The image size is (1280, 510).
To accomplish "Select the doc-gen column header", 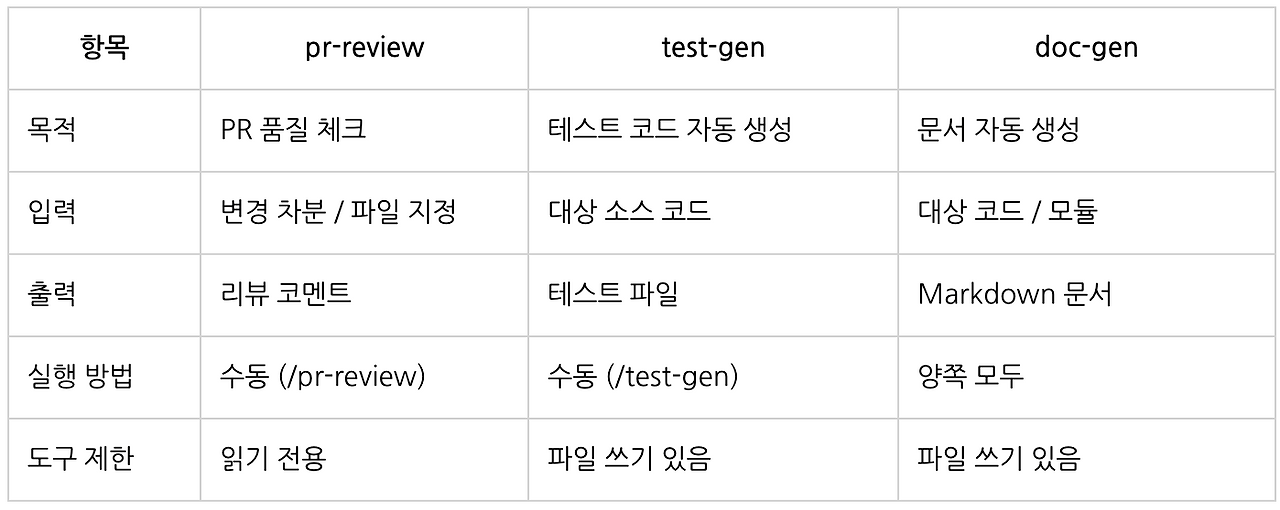I will [x=1087, y=48].
